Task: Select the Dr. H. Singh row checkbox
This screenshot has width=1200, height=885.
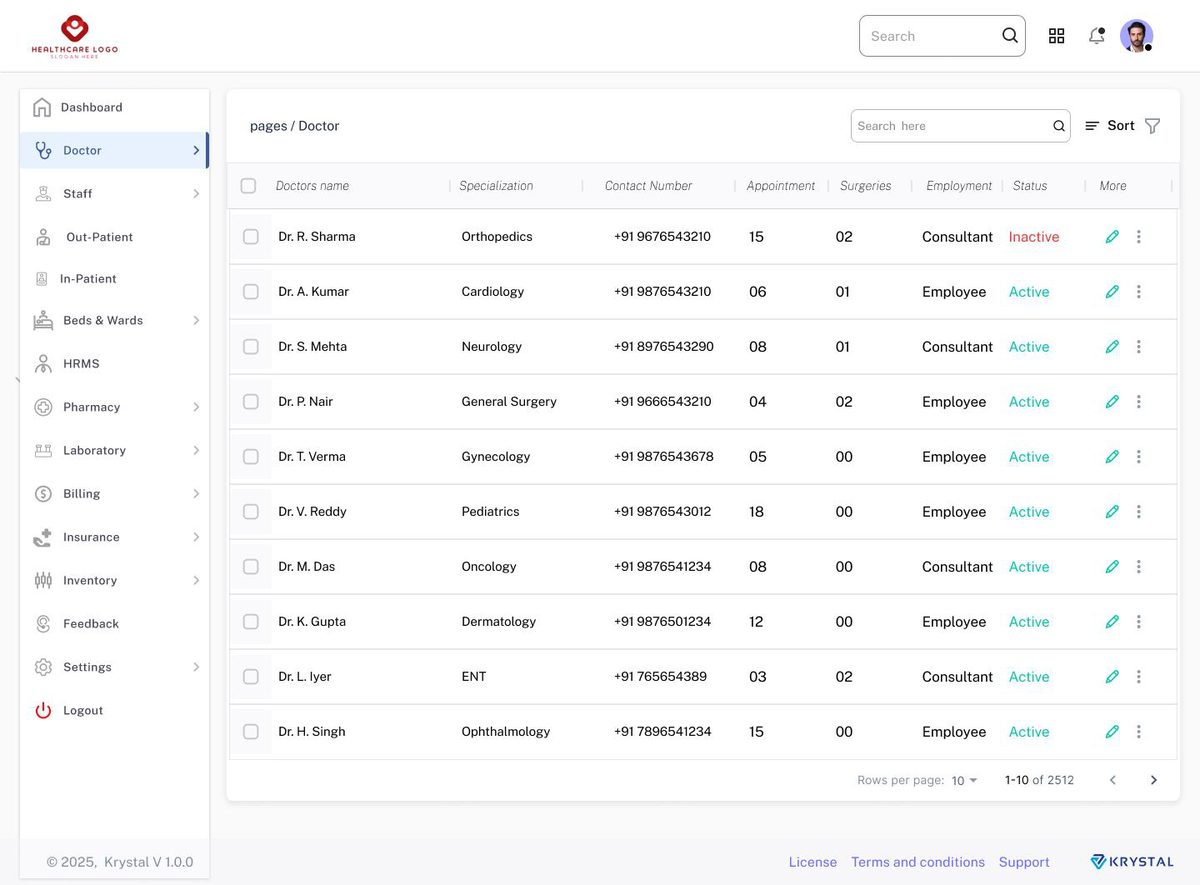Action: (x=251, y=732)
